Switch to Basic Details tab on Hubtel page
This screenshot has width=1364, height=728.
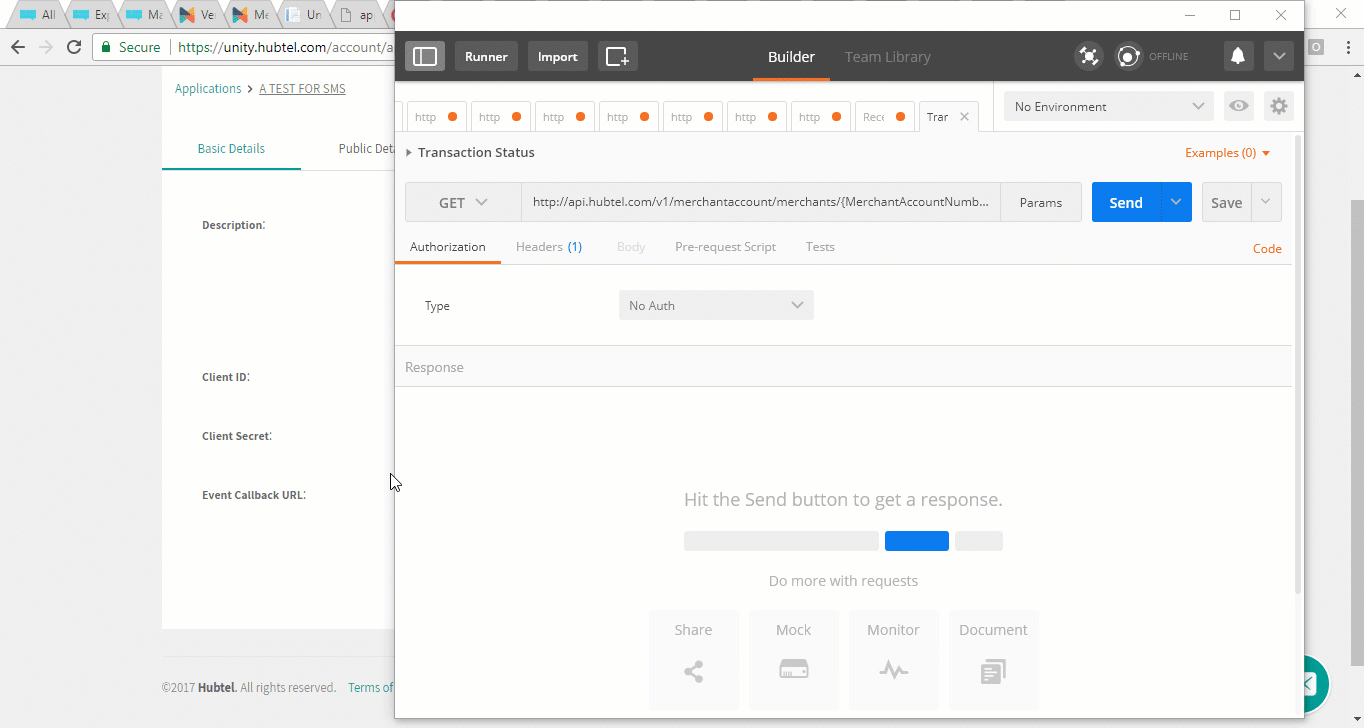coord(231,148)
